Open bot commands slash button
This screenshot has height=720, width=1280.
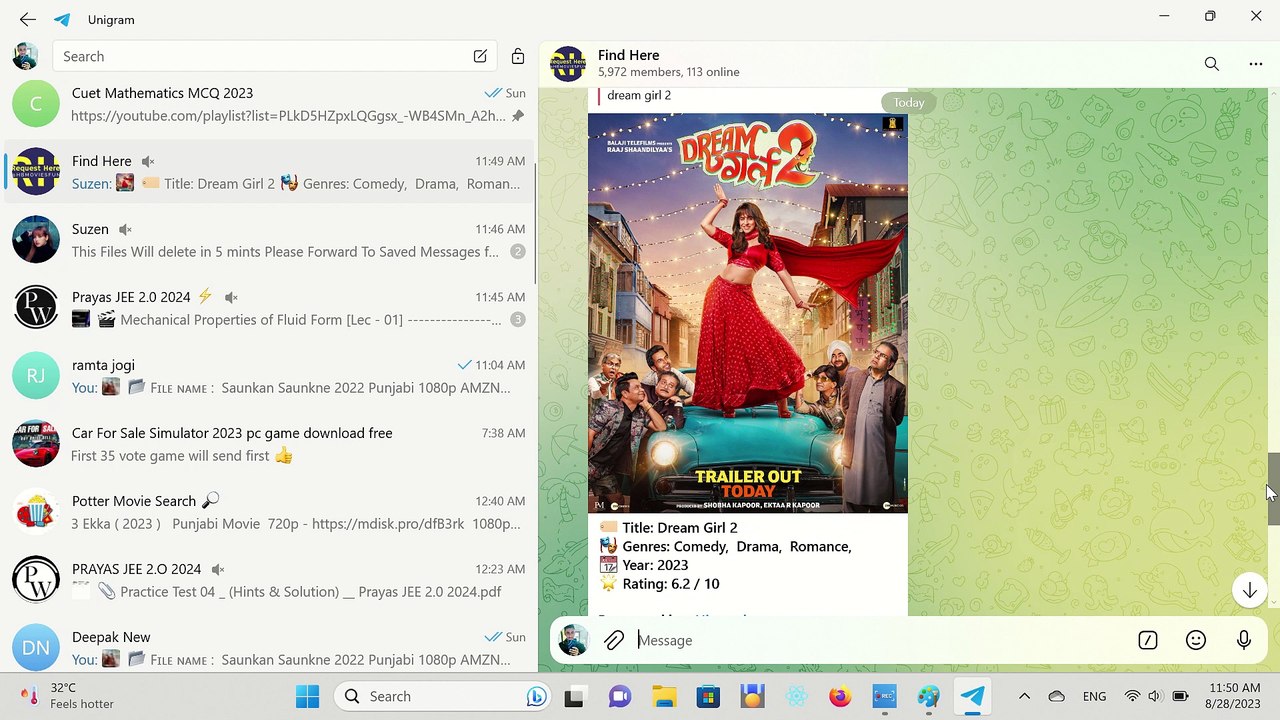click(1147, 640)
